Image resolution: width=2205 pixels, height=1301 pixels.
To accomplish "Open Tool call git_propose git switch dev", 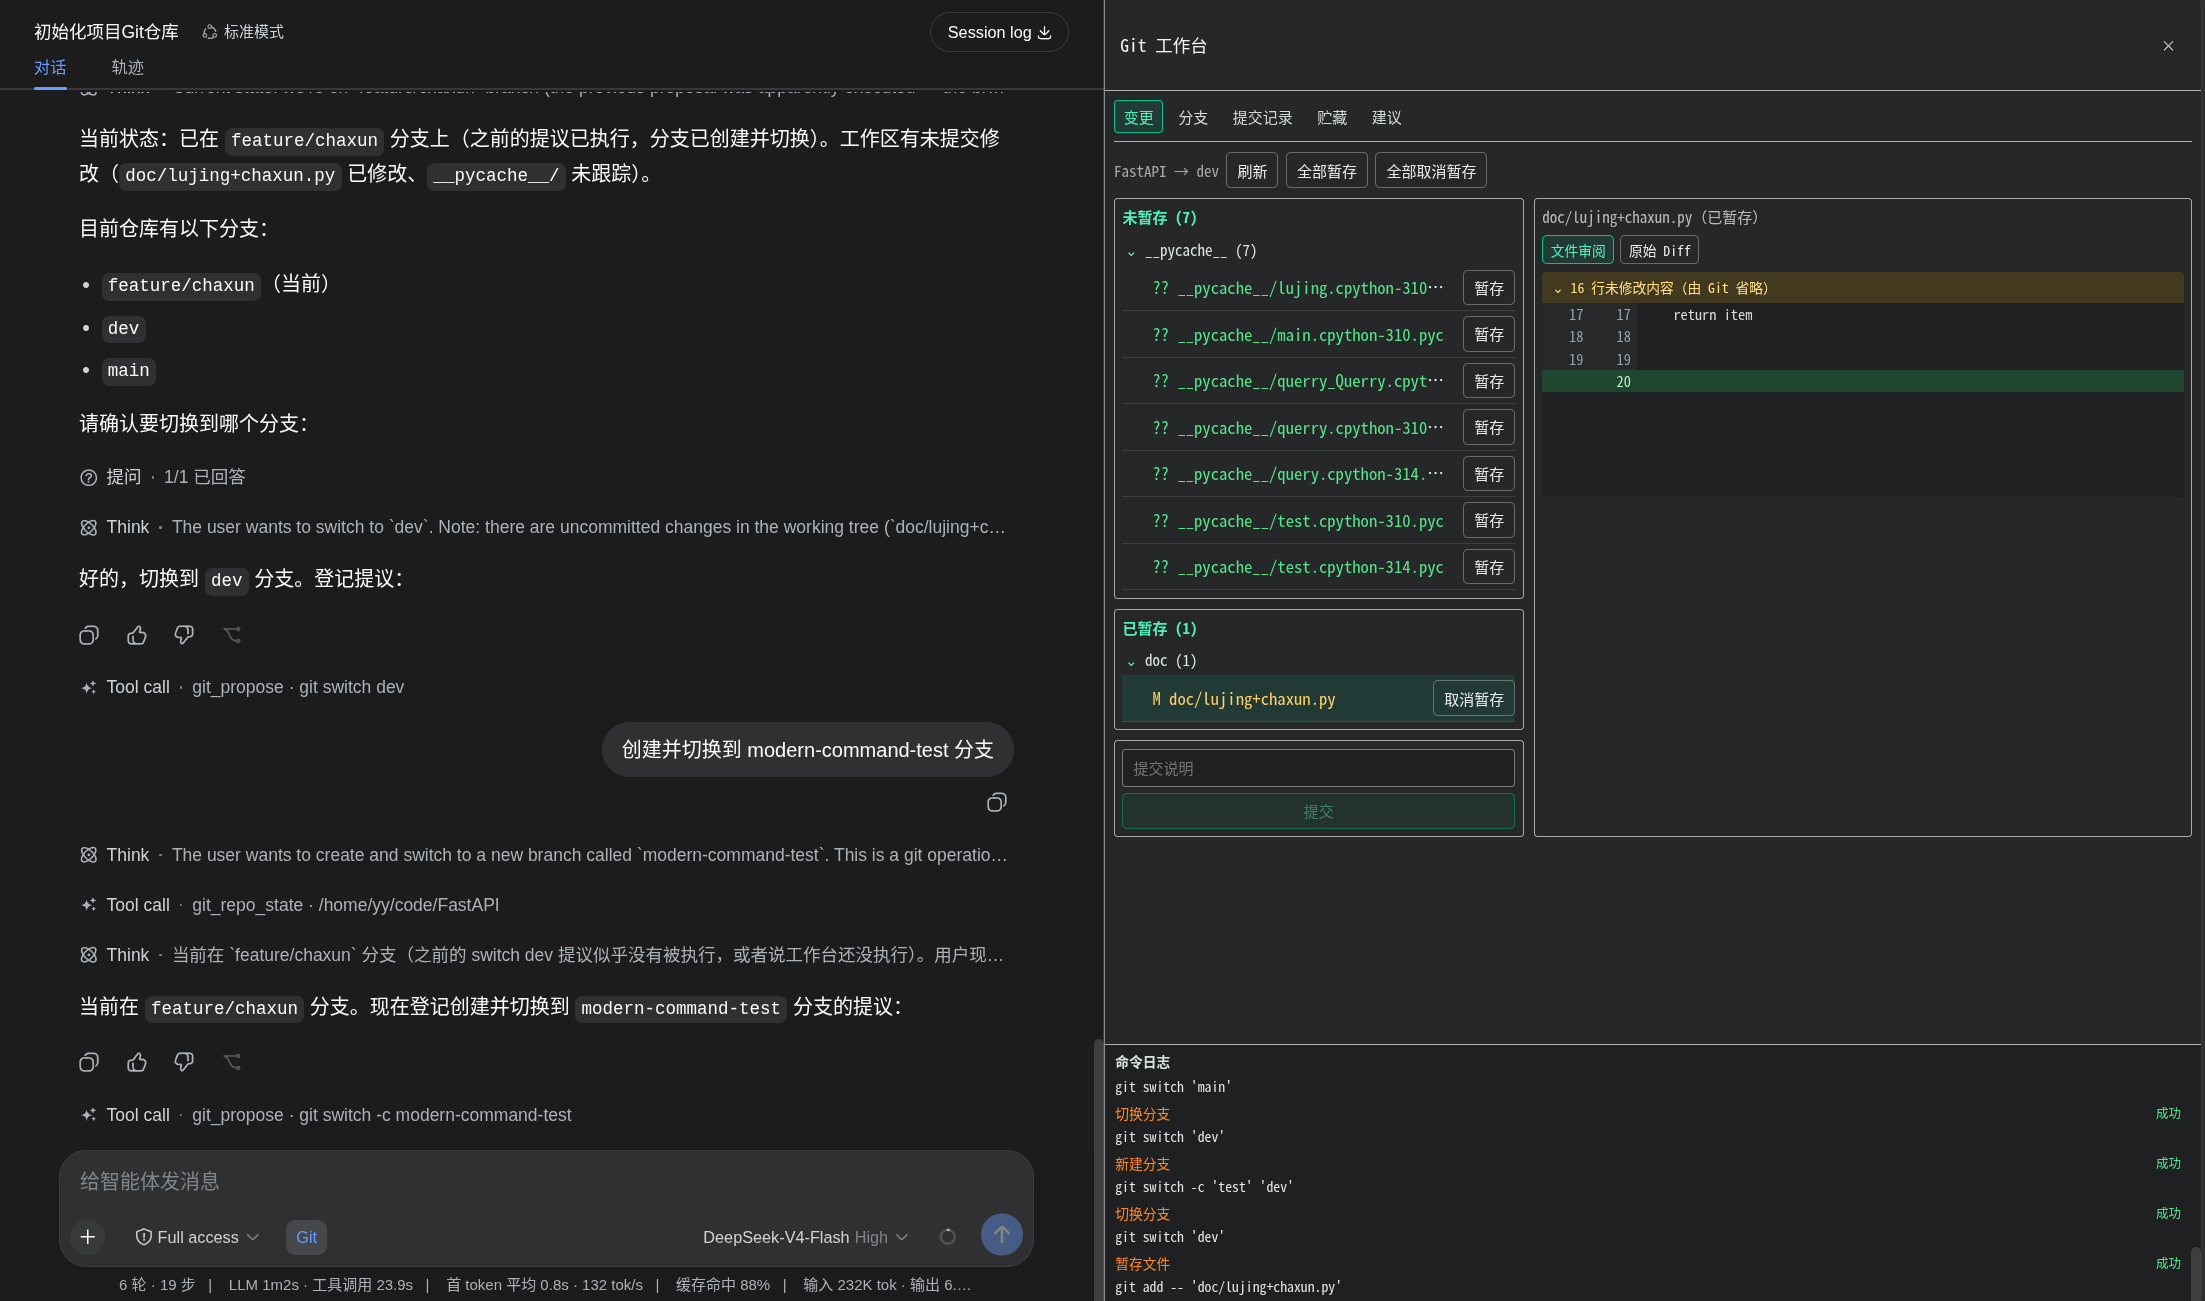I will (x=242, y=687).
